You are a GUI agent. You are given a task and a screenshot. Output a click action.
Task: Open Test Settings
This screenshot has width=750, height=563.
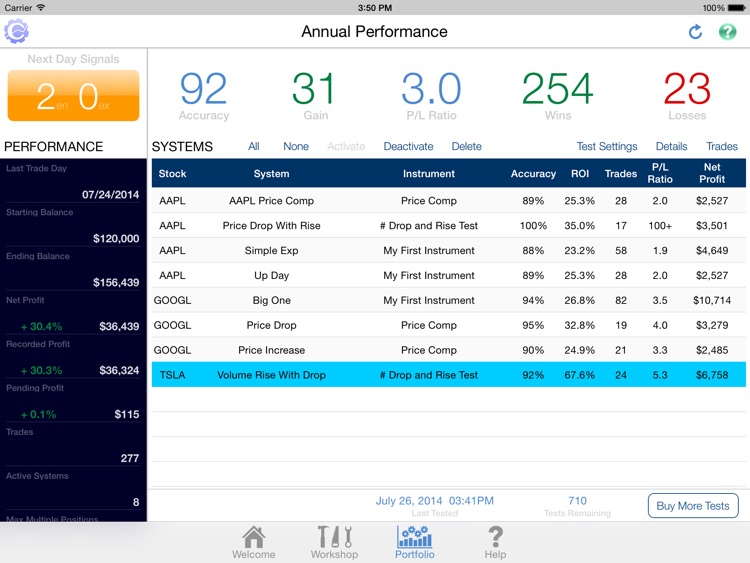(x=607, y=146)
